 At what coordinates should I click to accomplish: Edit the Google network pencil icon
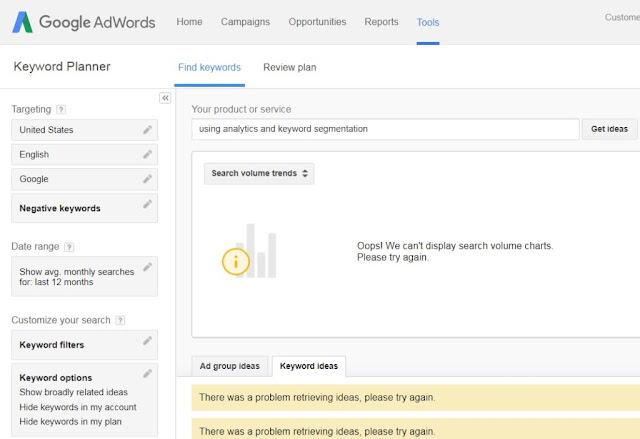[x=147, y=179]
